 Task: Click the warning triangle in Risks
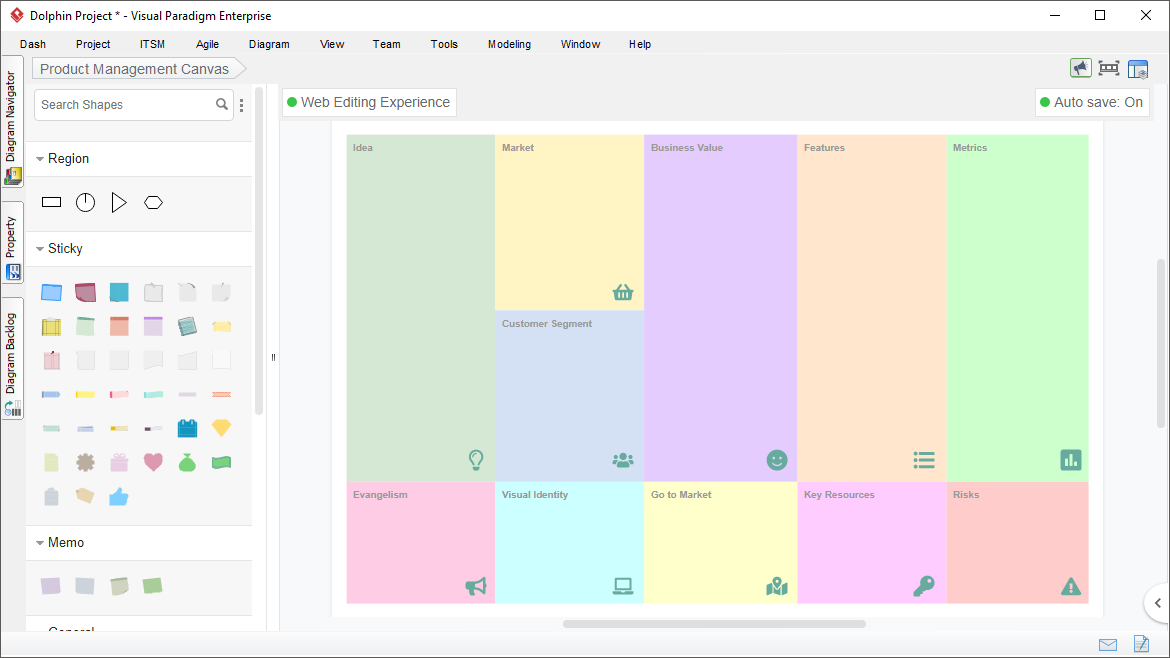pos(1071,587)
